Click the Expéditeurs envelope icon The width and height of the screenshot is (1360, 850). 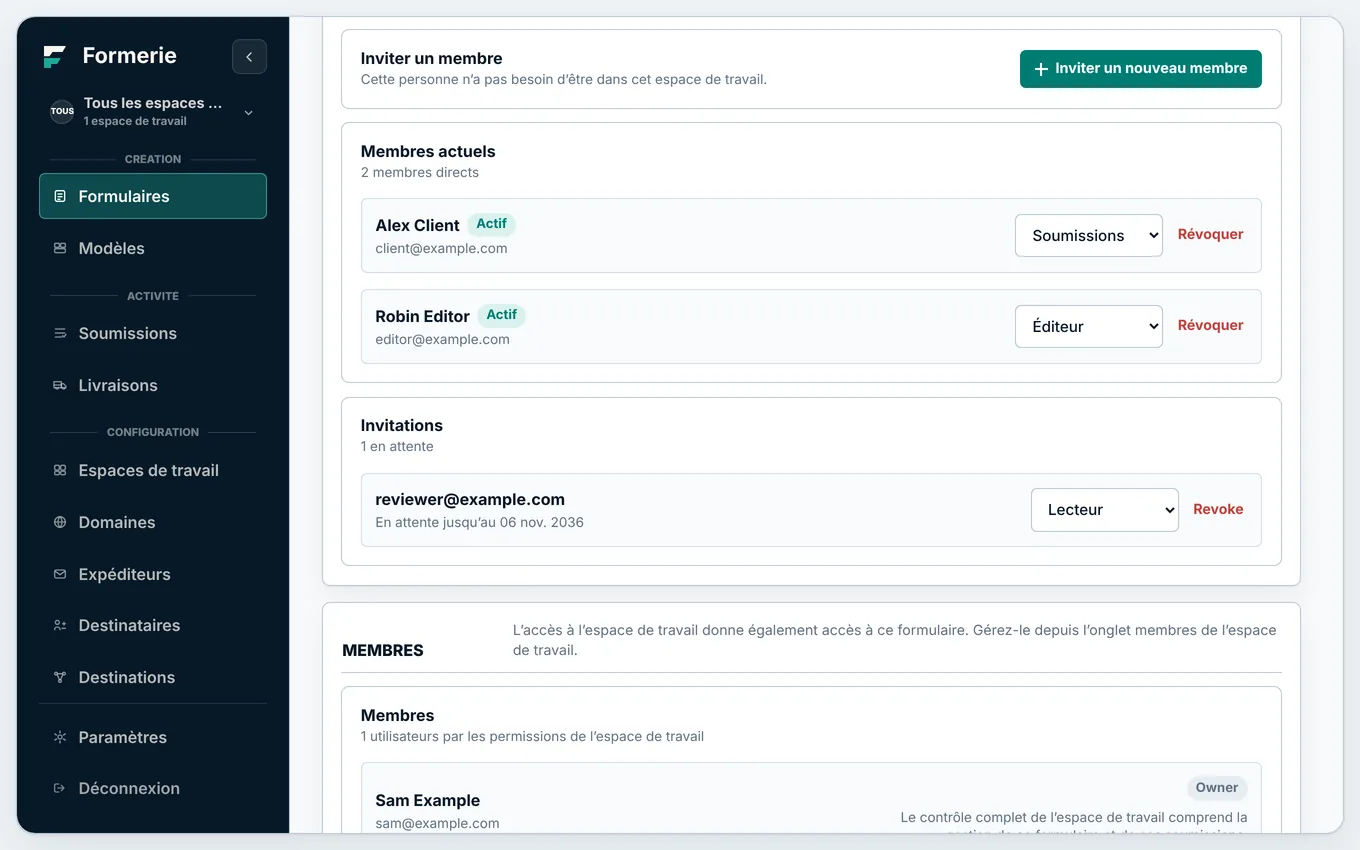pos(60,574)
